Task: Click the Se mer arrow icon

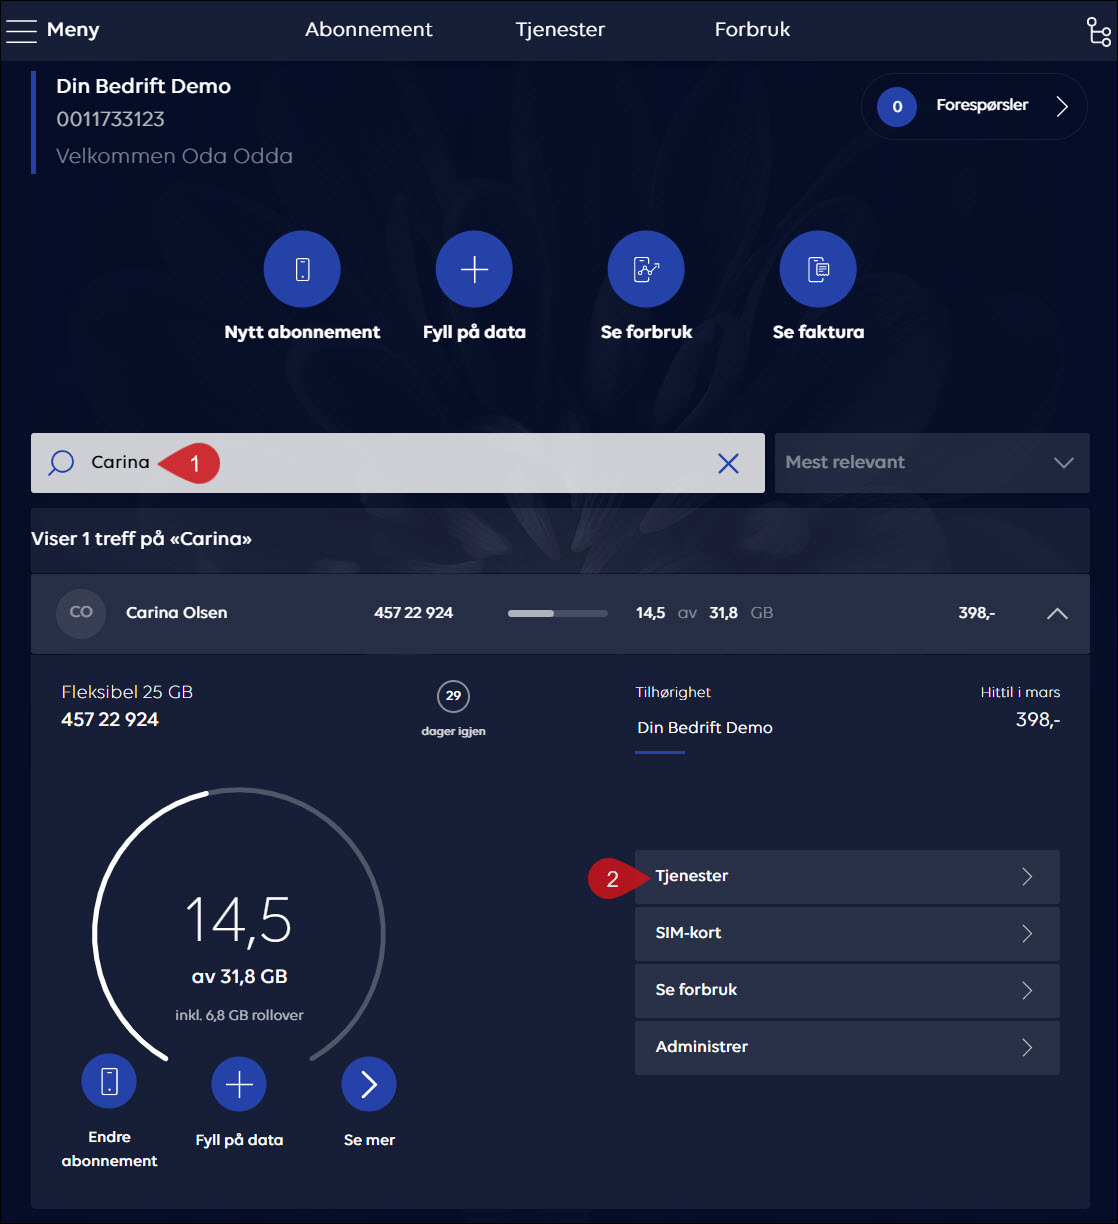Action: 369,1084
